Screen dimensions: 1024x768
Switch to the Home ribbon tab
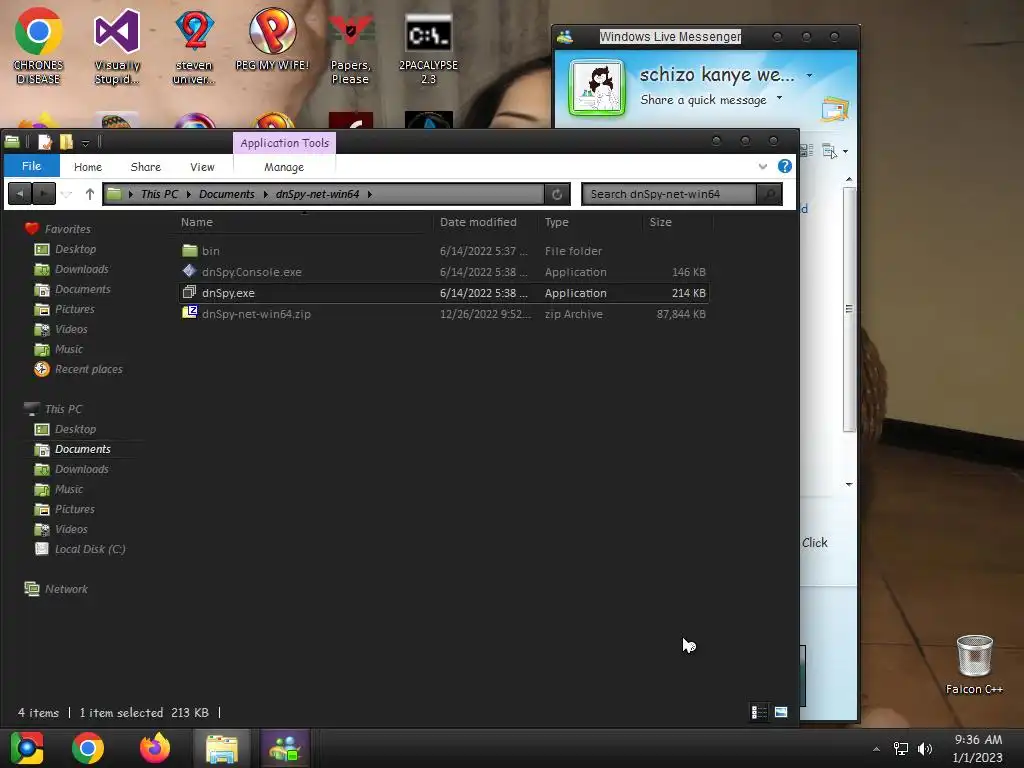(88, 167)
